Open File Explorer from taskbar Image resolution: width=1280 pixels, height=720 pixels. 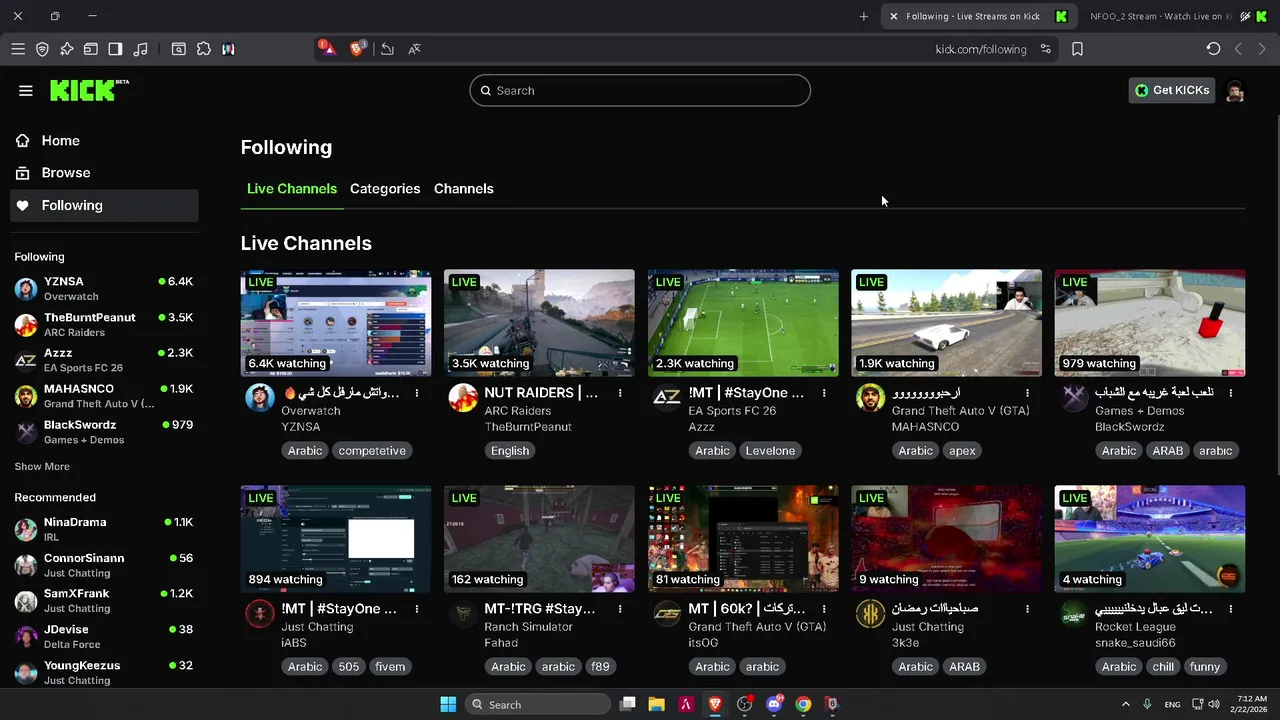[656, 704]
